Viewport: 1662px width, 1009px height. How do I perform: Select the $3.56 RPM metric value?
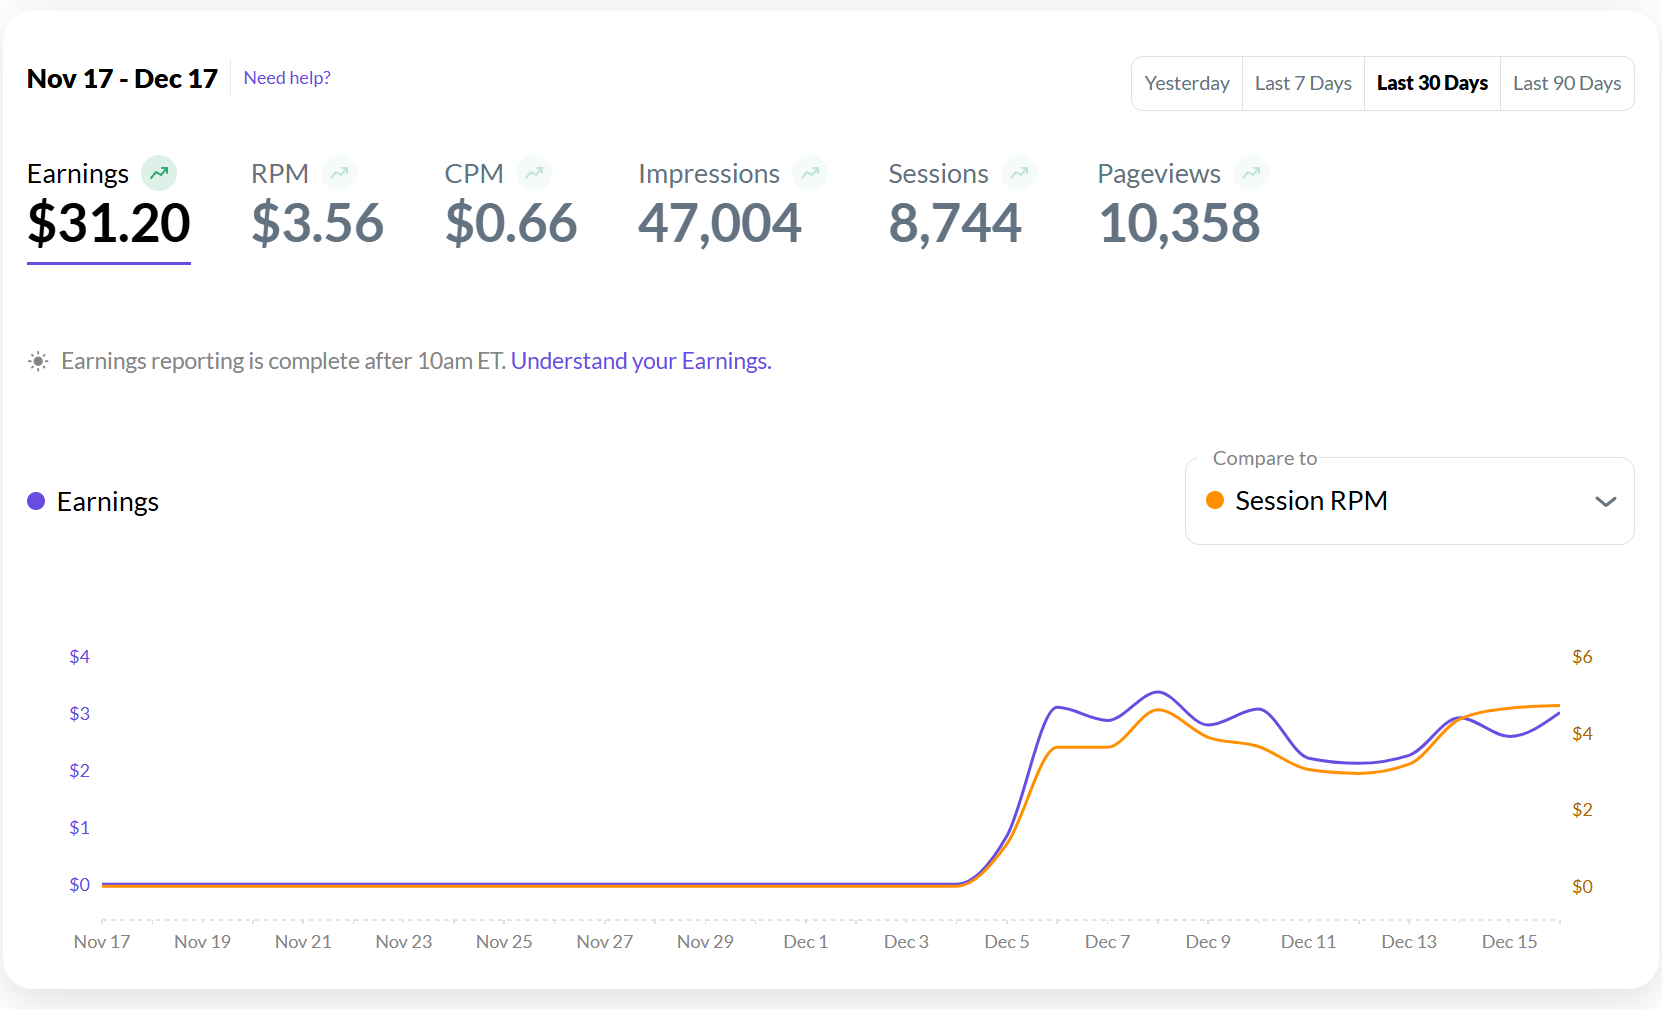click(x=317, y=222)
